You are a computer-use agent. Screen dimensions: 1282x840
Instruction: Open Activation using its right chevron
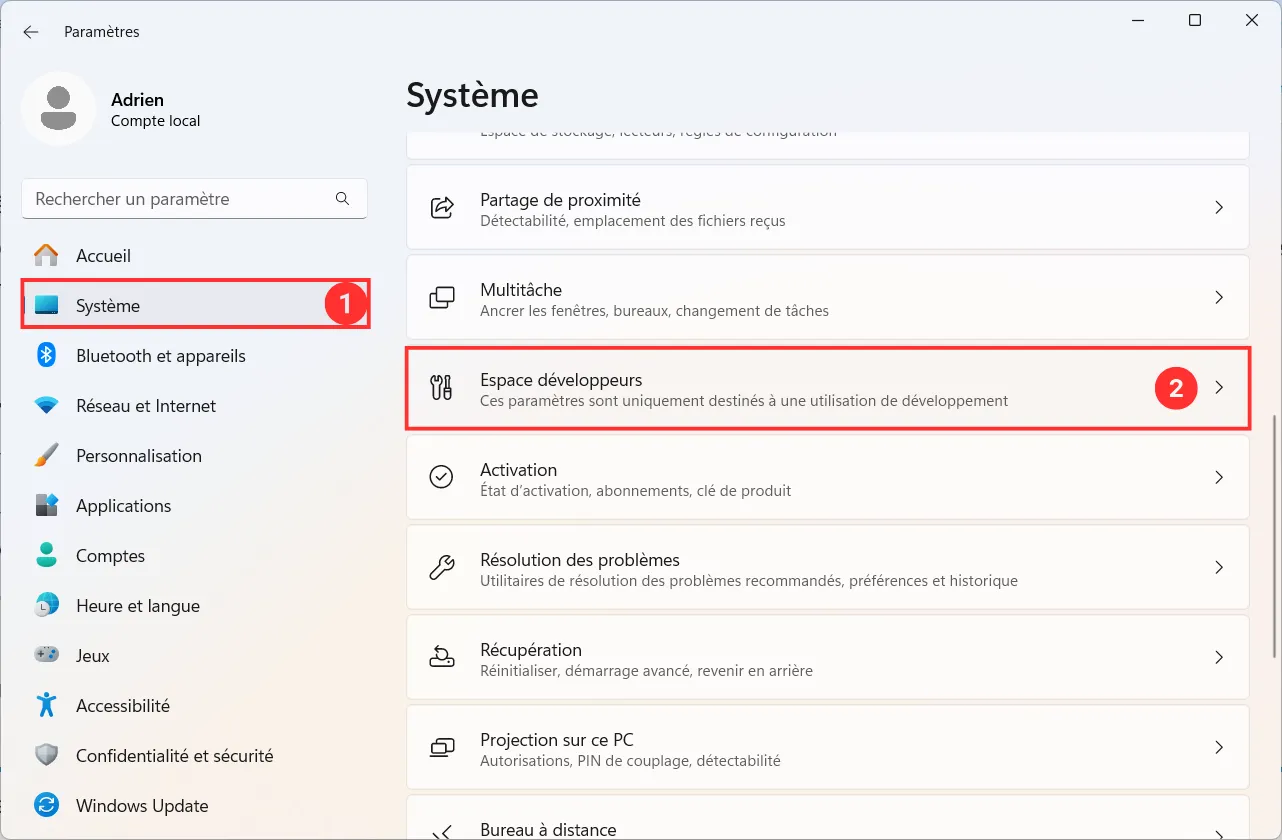pyautogui.click(x=1219, y=478)
